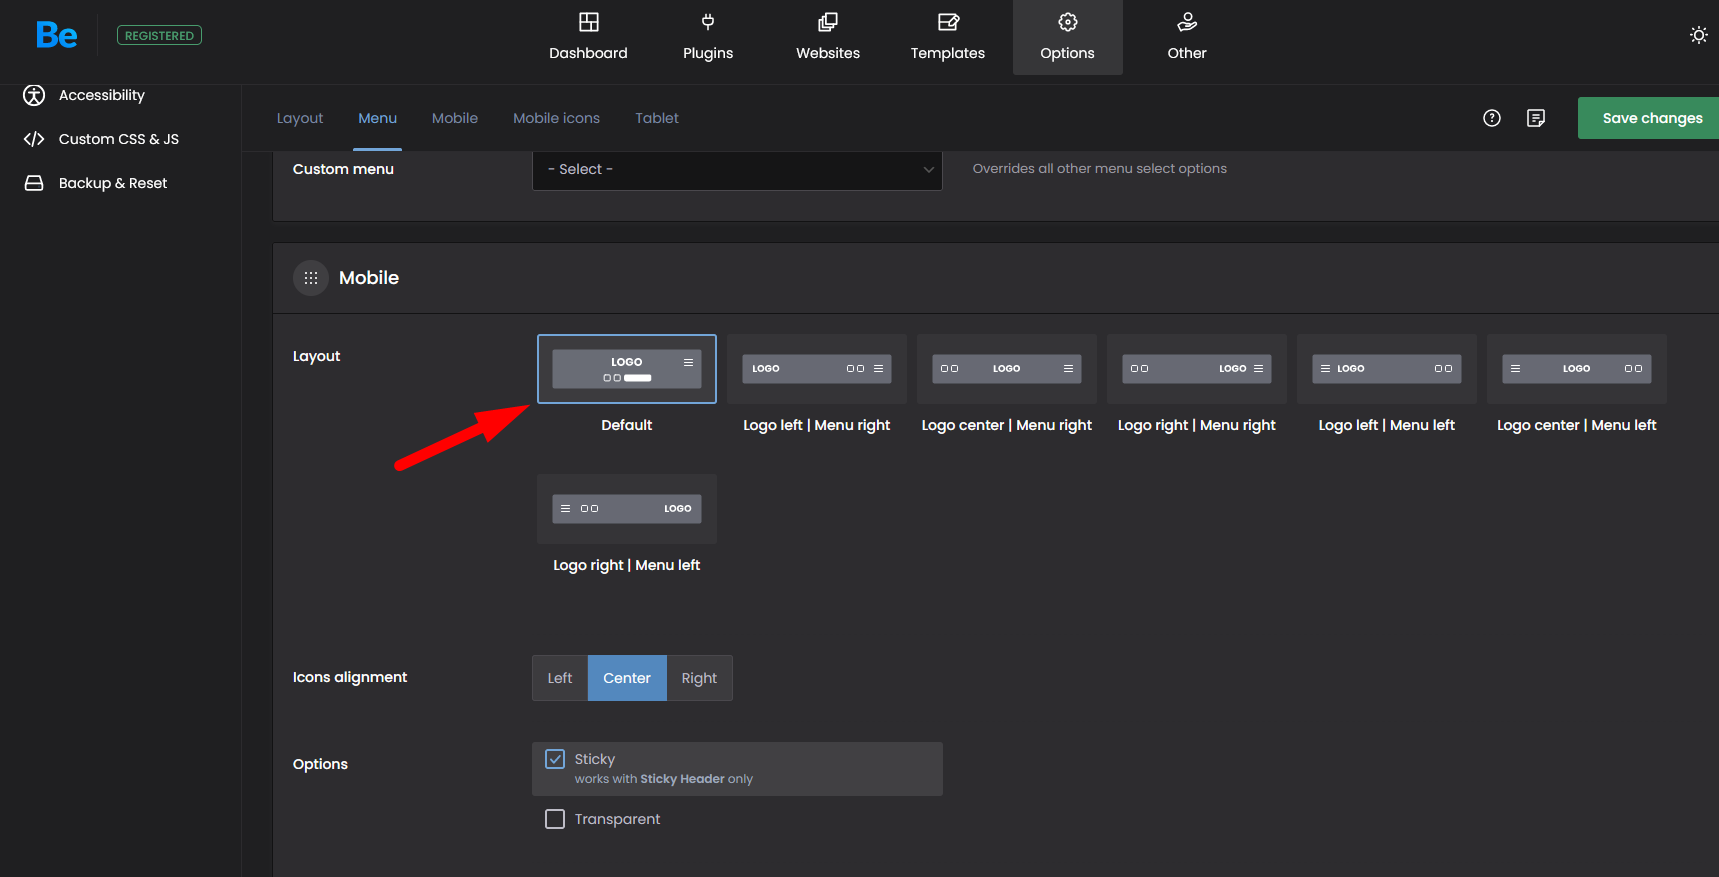Set icons alignment to Center

(627, 678)
